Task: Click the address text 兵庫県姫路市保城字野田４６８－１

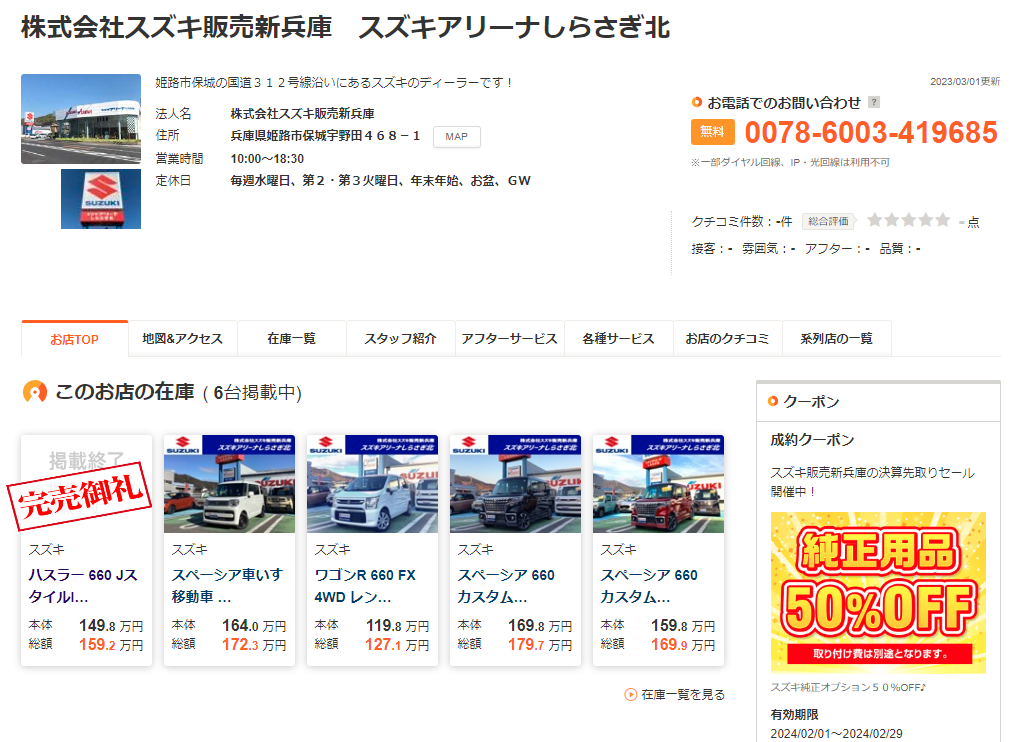Action: 325,136
